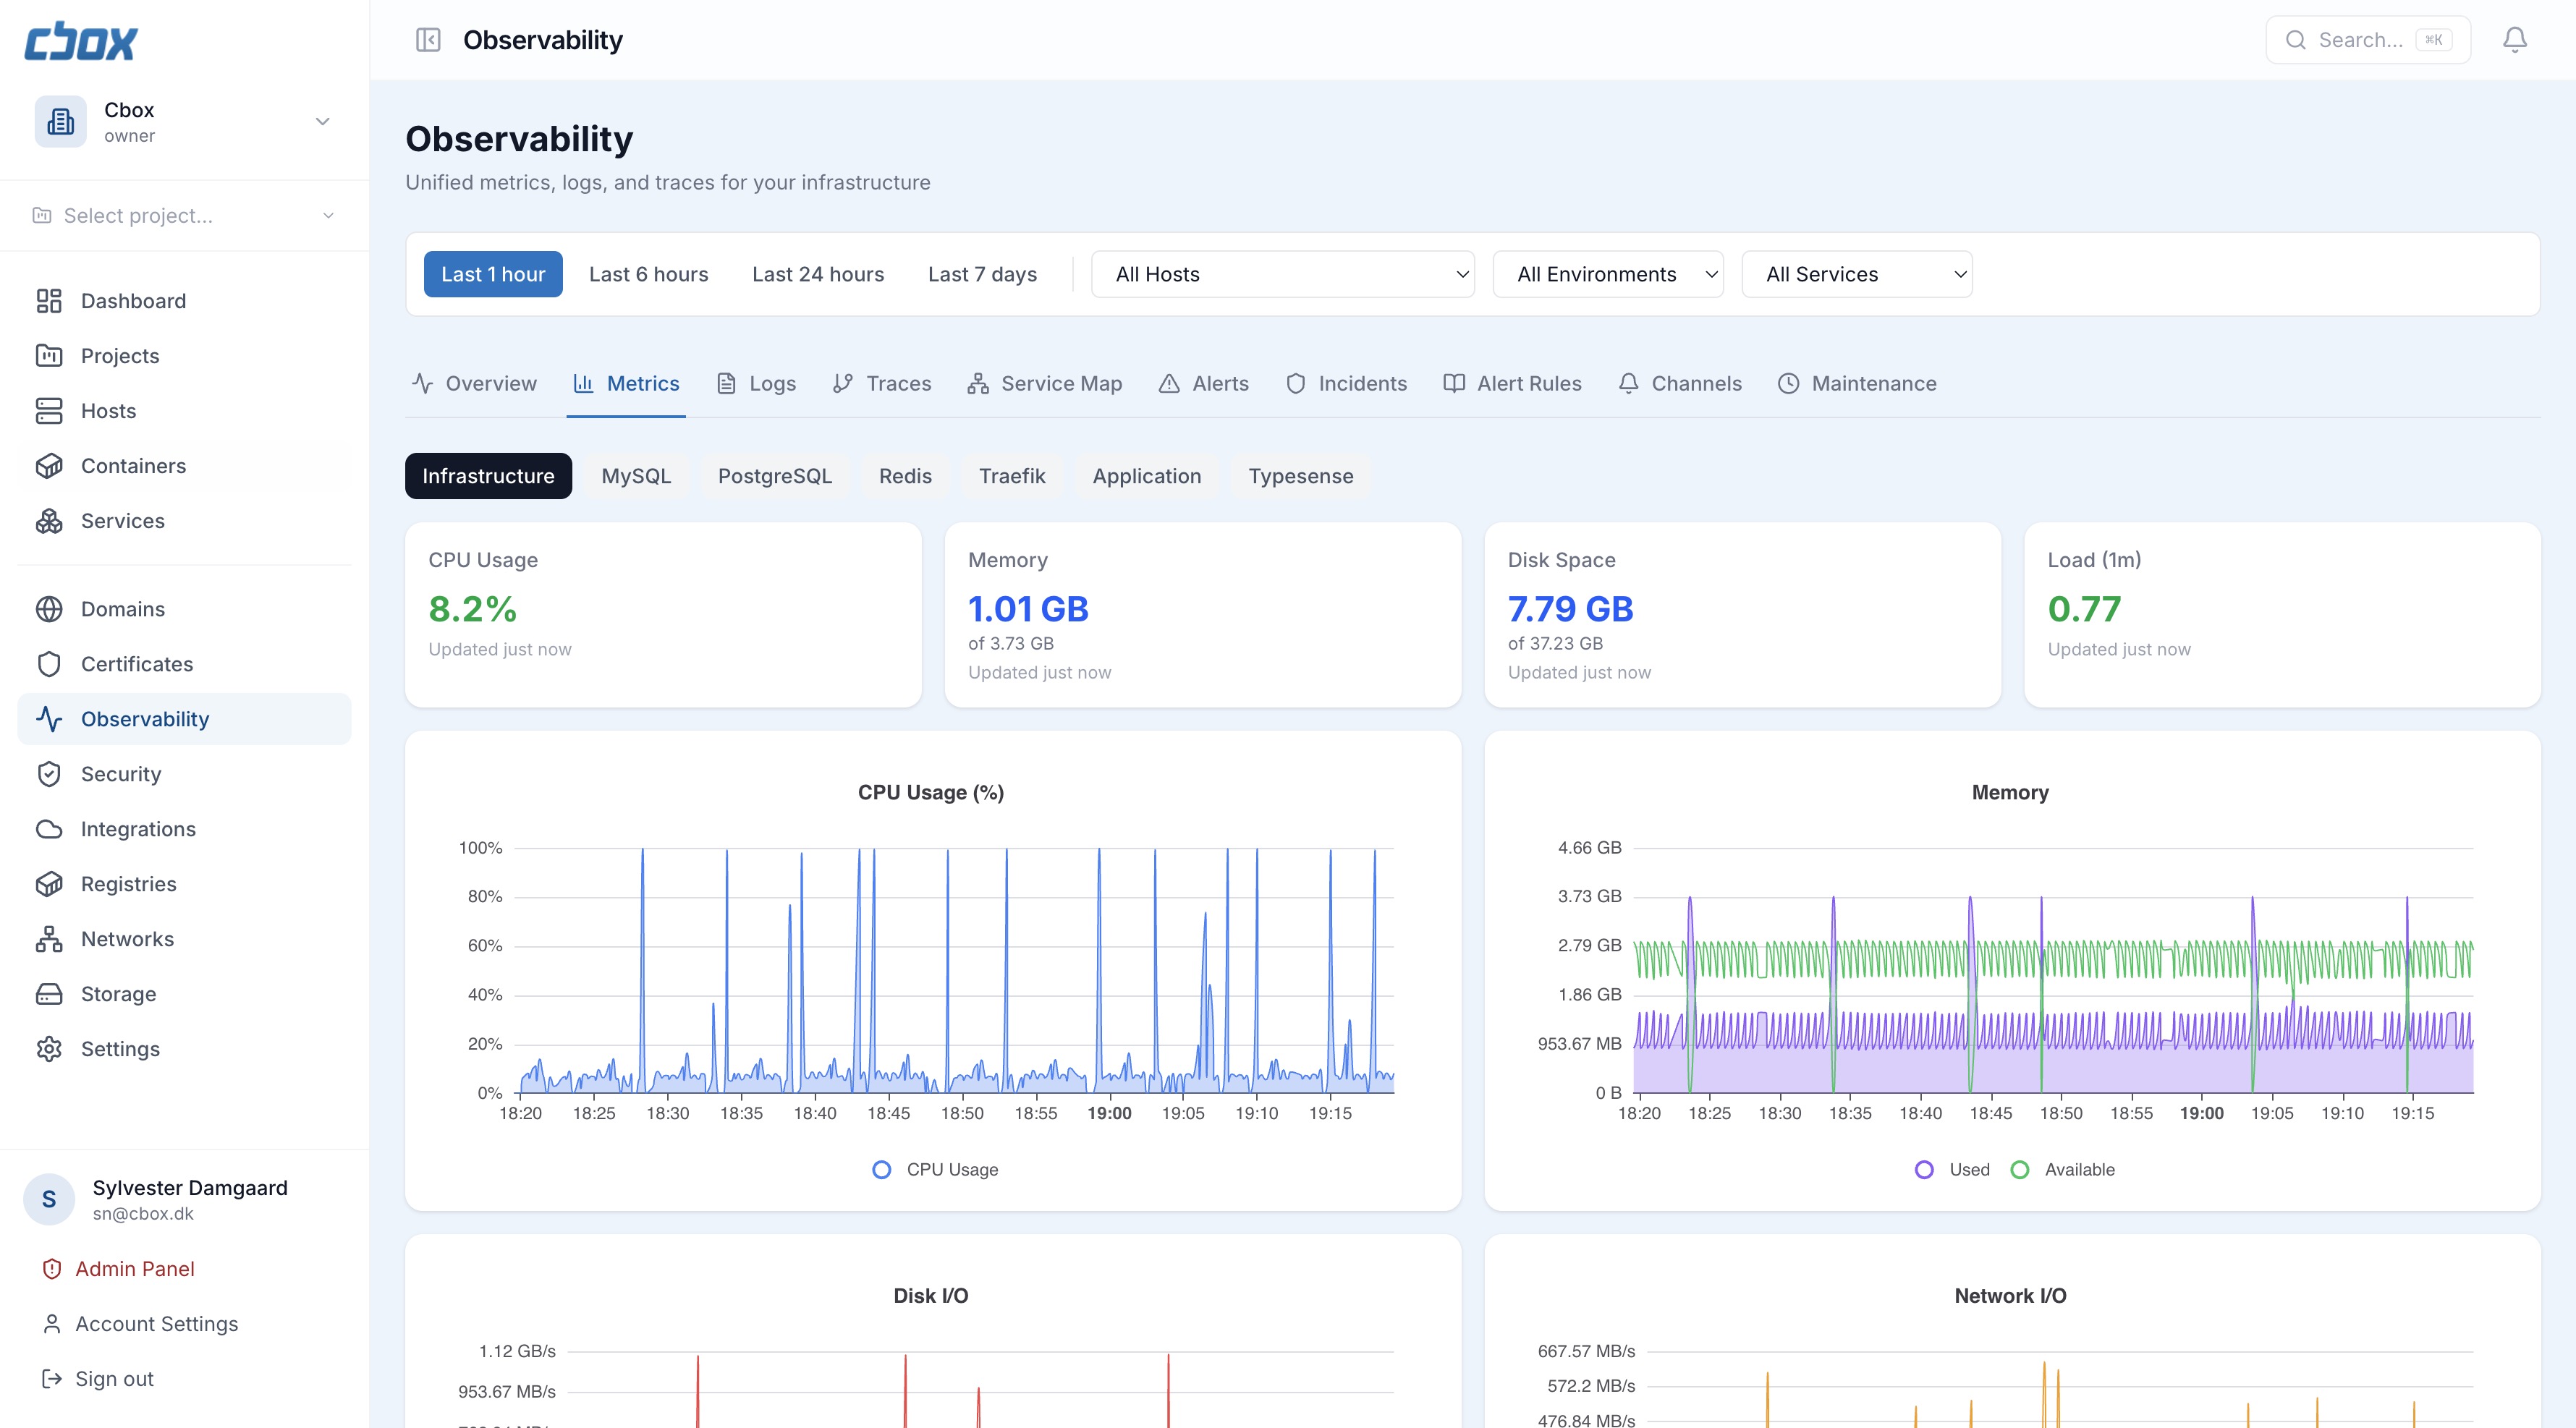
Task: Toggle the Available series on Memory chart
Action: (2063, 1169)
